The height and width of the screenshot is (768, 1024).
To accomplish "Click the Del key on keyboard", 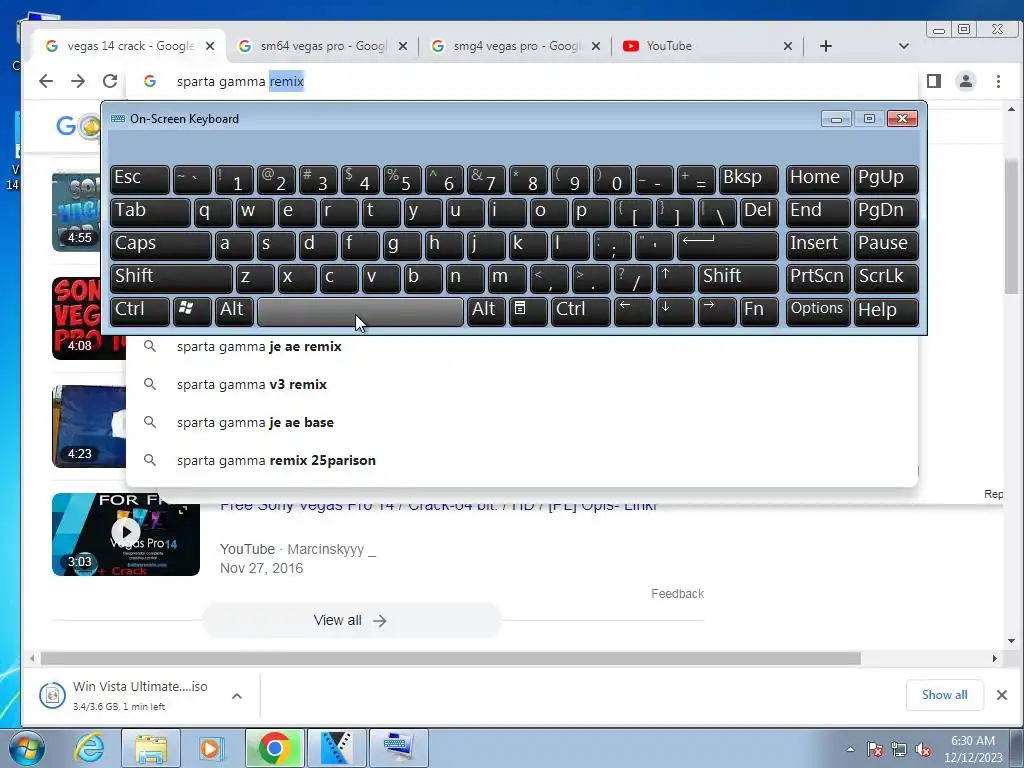I will click(760, 212).
